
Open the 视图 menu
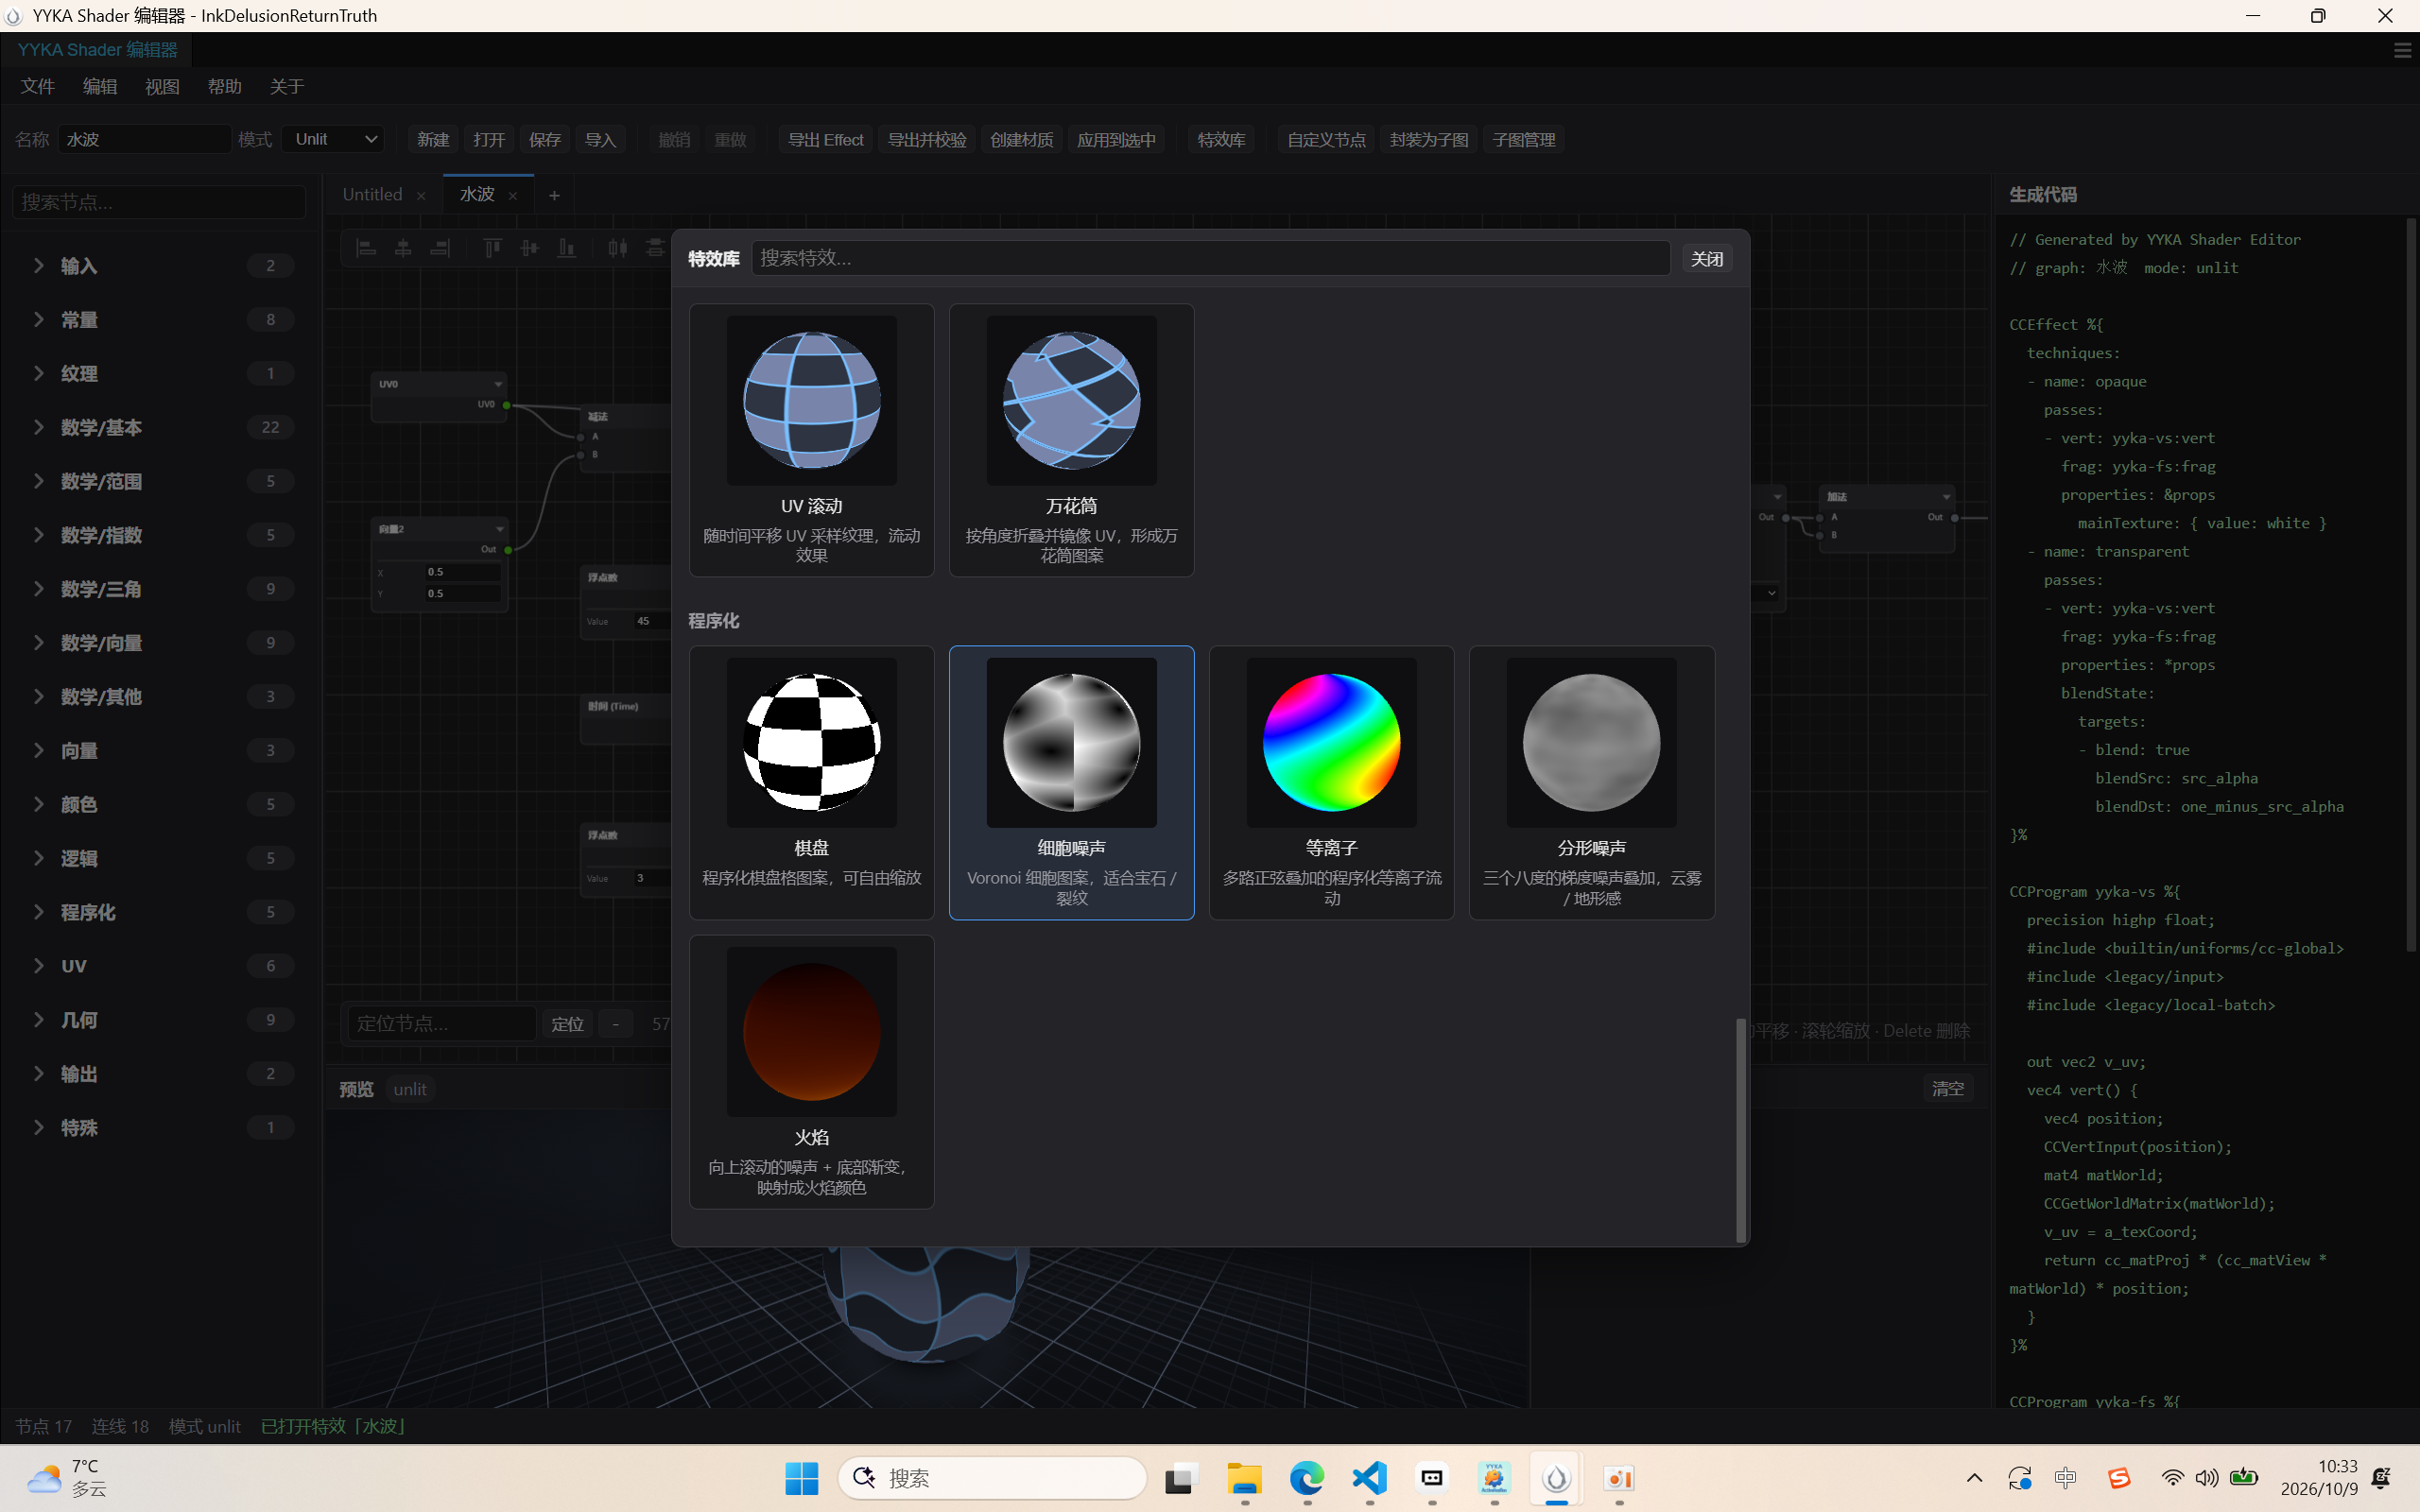(162, 86)
